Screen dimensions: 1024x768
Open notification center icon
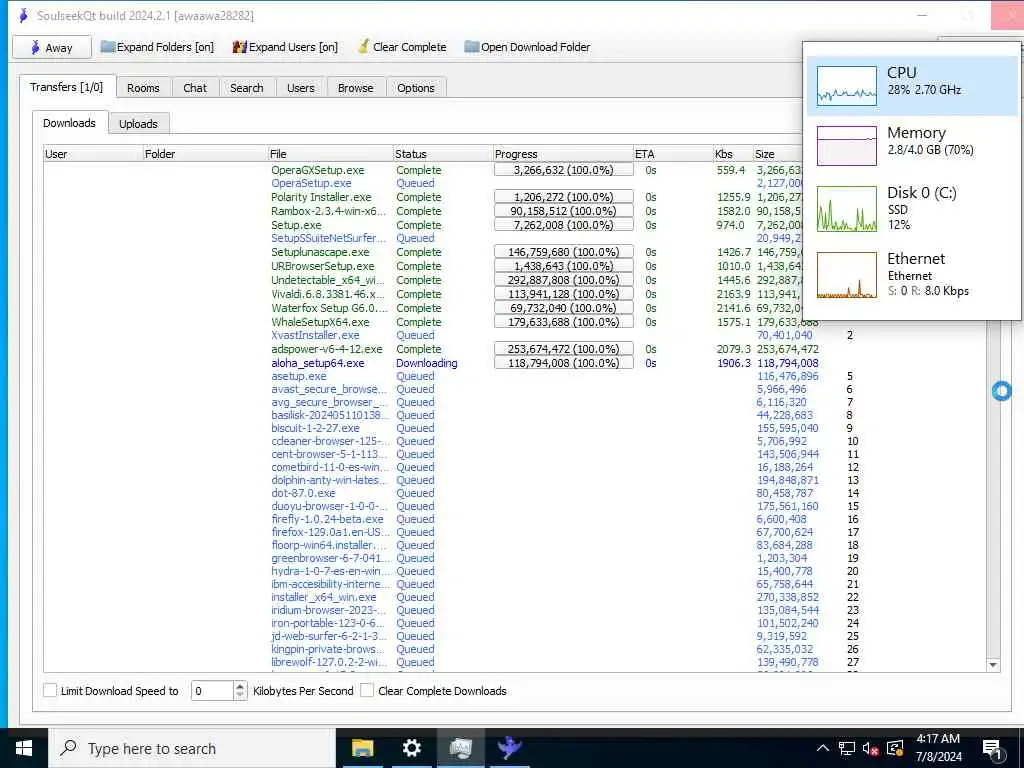pyautogui.click(x=992, y=749)
